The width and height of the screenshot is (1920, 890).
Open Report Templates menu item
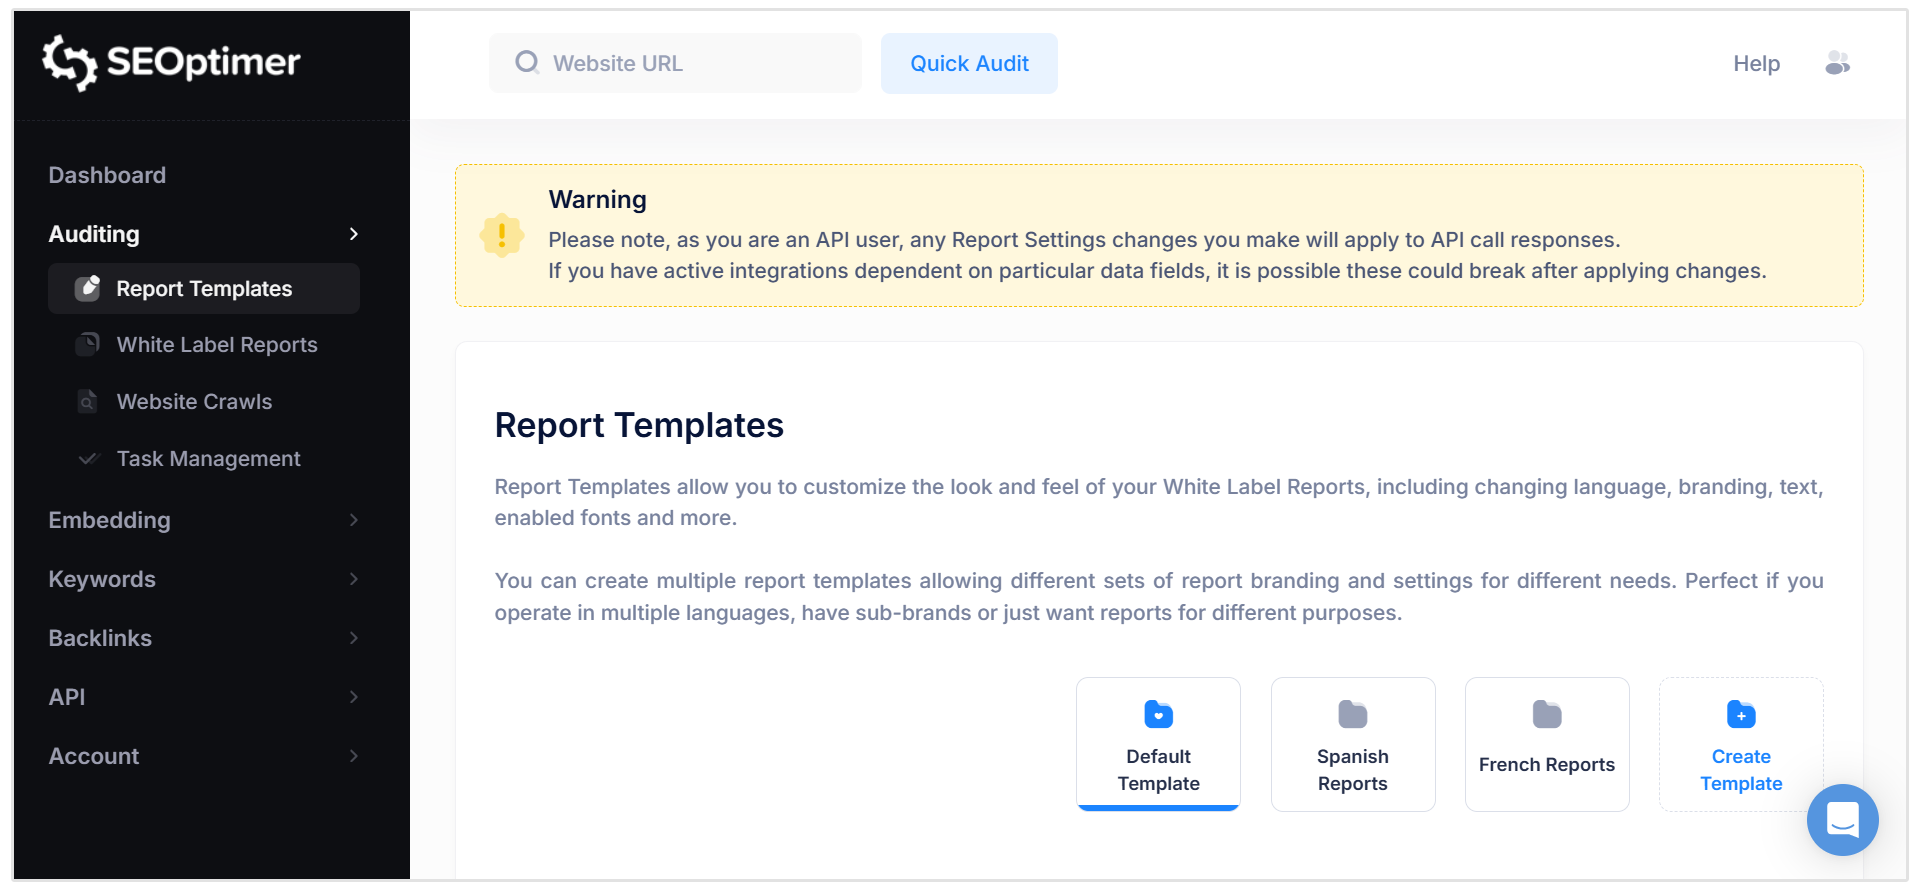pos(204,288)
